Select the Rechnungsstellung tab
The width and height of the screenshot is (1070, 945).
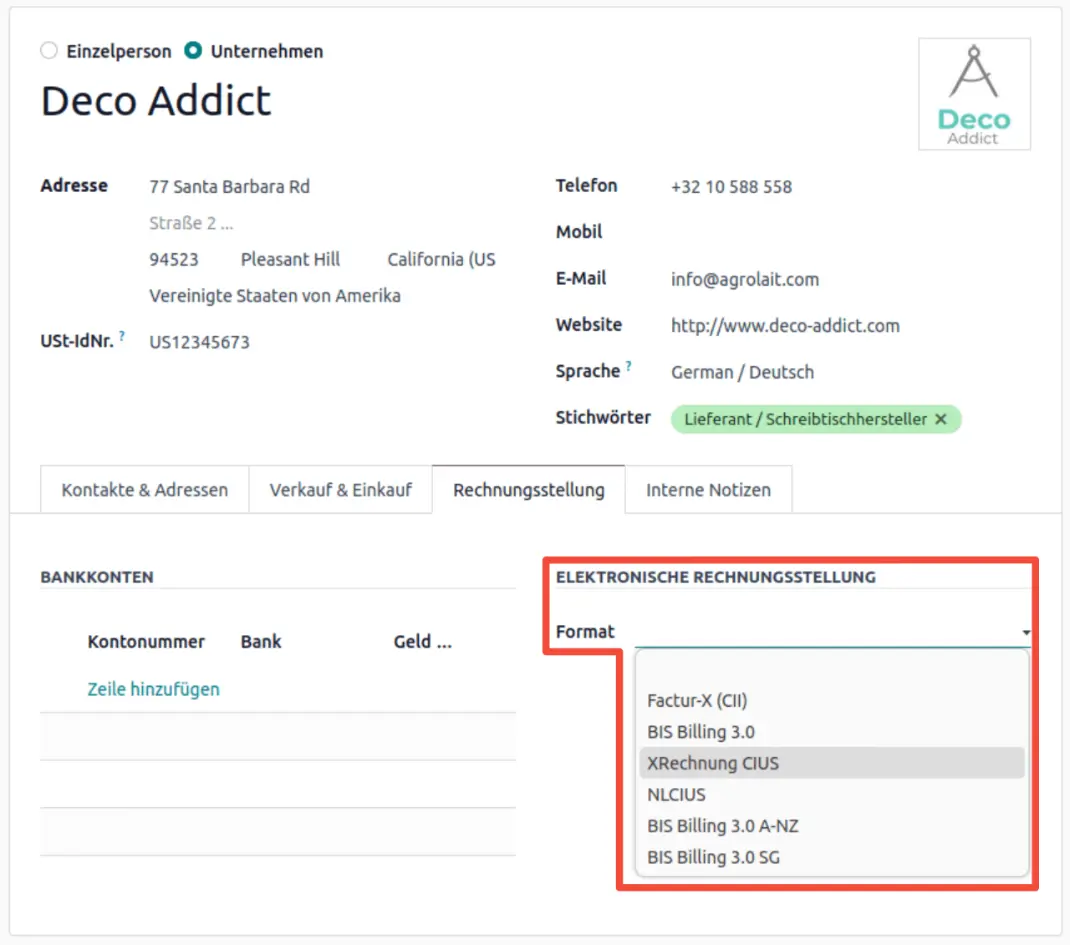tap(529, 490)
